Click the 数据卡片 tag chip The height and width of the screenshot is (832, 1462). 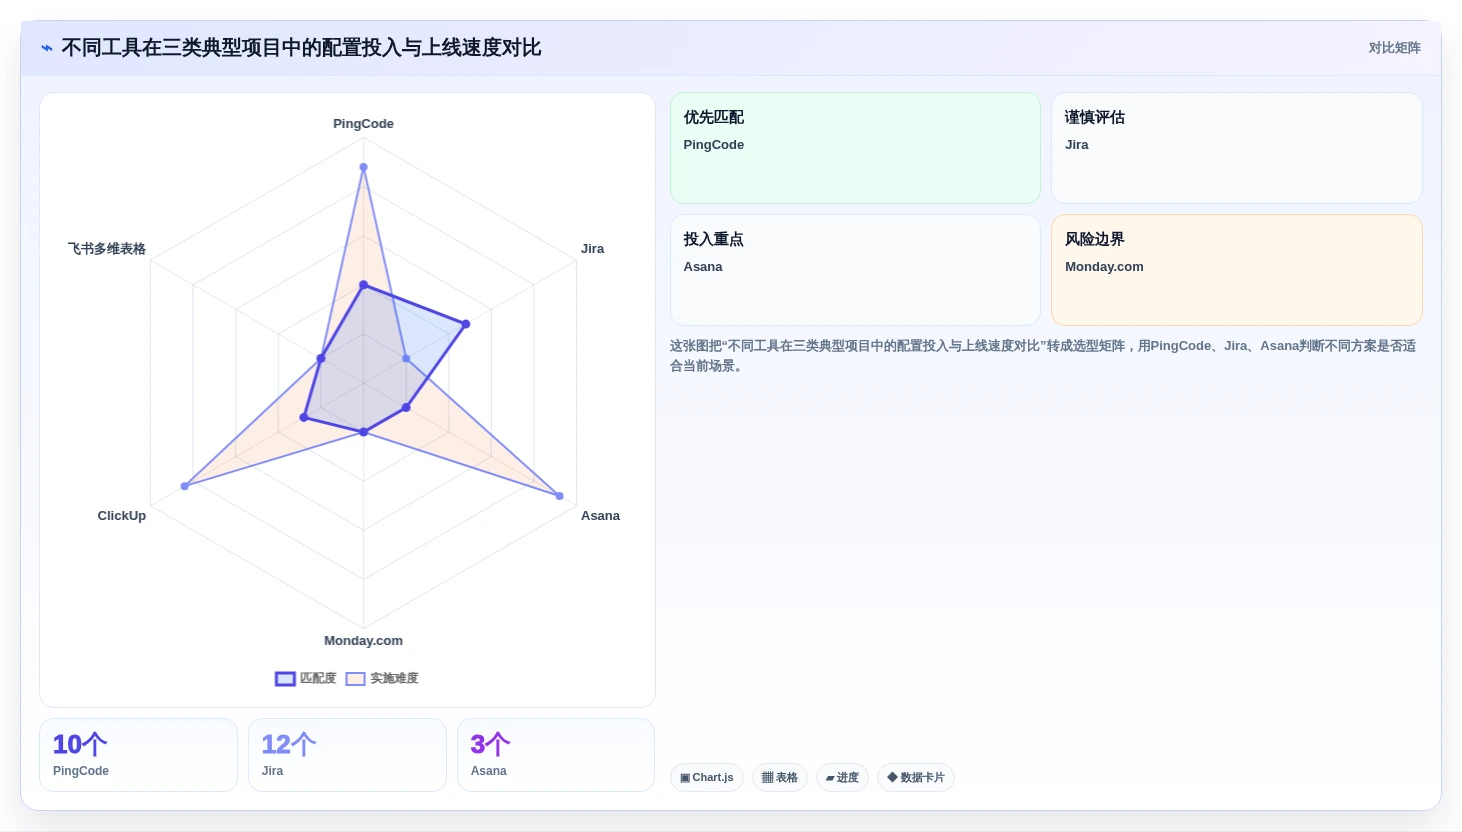click(x=916, y=777)
